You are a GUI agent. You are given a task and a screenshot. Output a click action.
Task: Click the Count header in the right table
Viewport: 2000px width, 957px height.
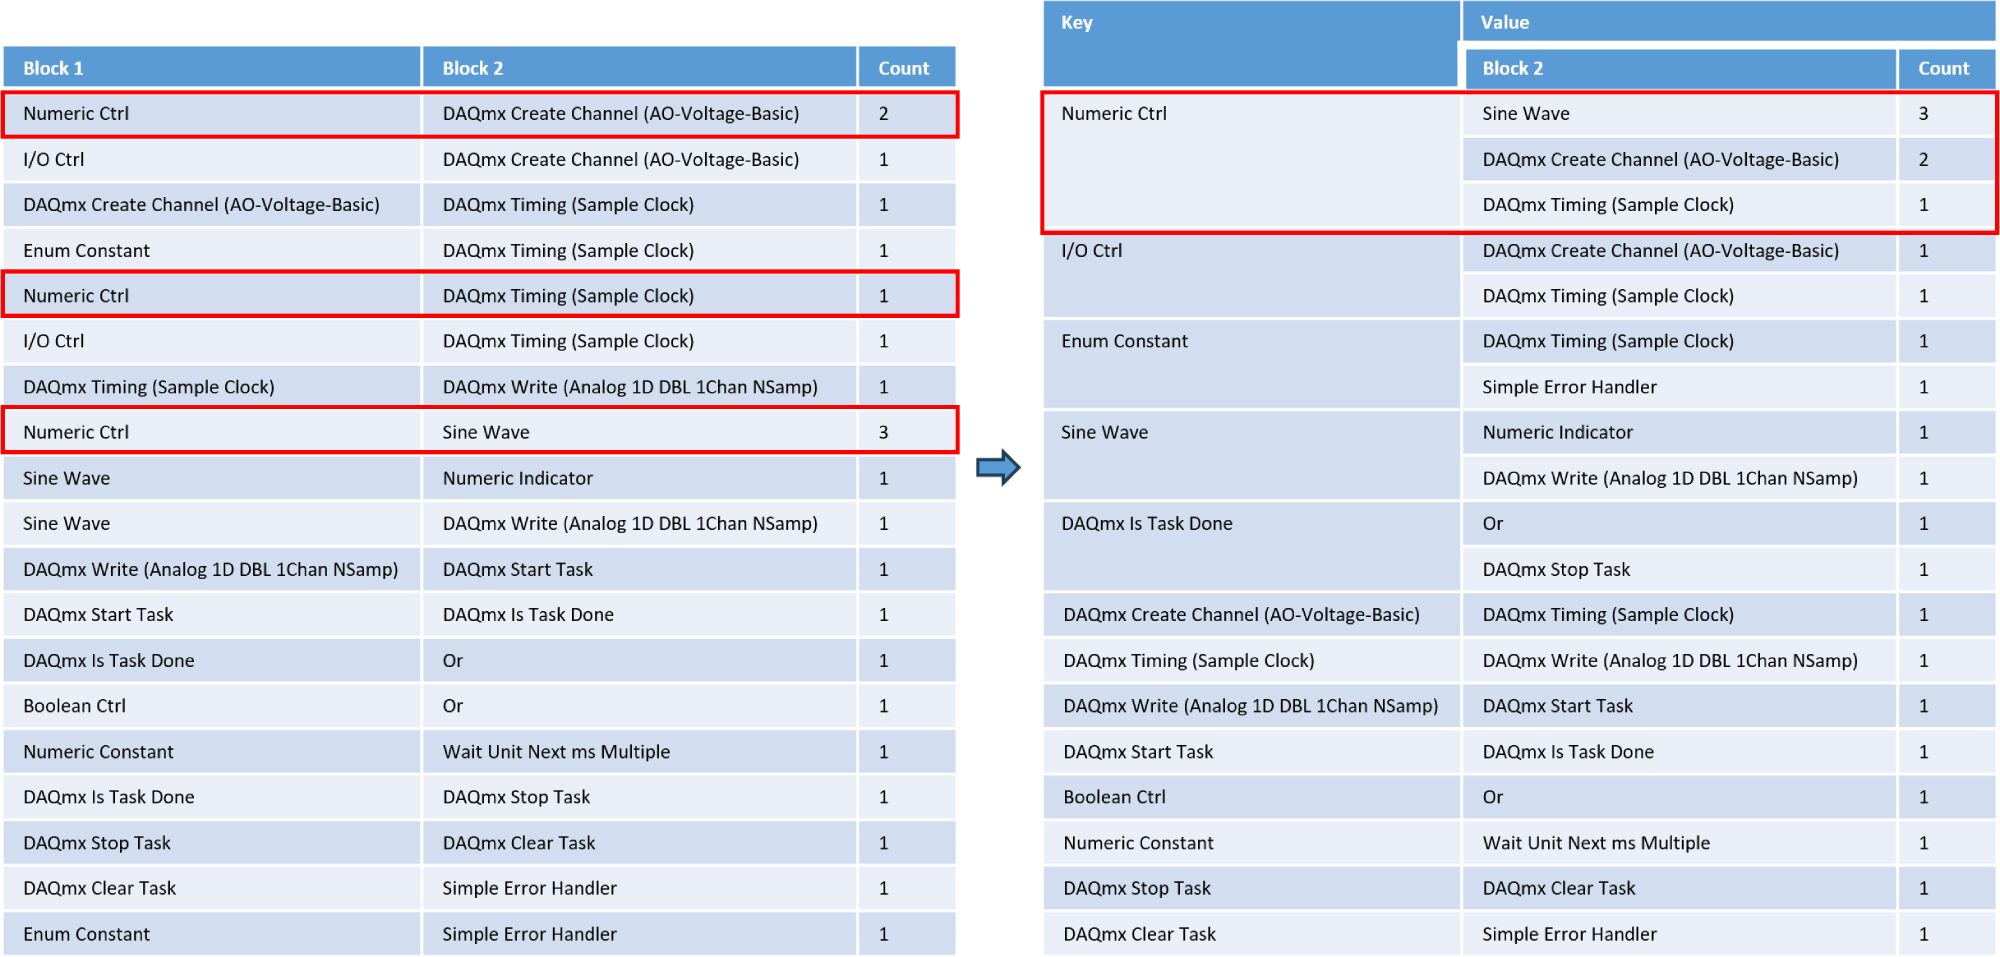[1943, 68]
